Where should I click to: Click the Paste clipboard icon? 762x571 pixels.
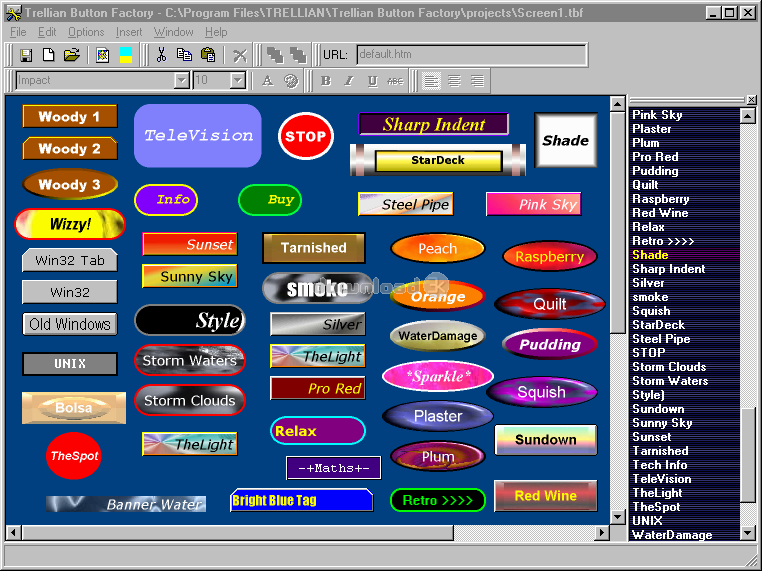207,55
